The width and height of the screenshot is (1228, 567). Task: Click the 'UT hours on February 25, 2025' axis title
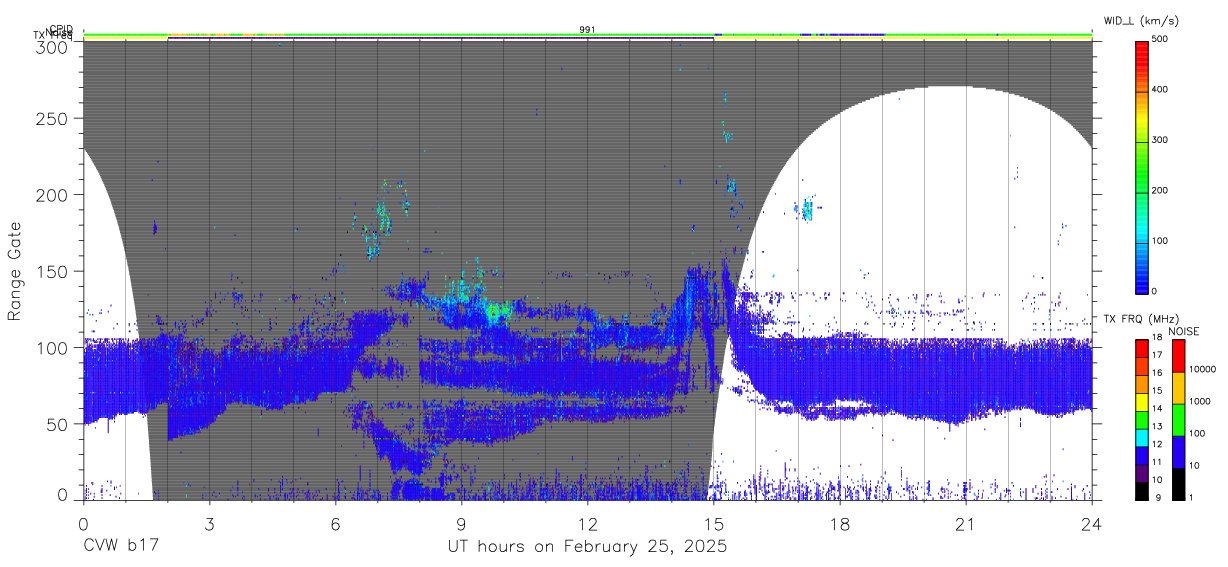pos(587,548)
